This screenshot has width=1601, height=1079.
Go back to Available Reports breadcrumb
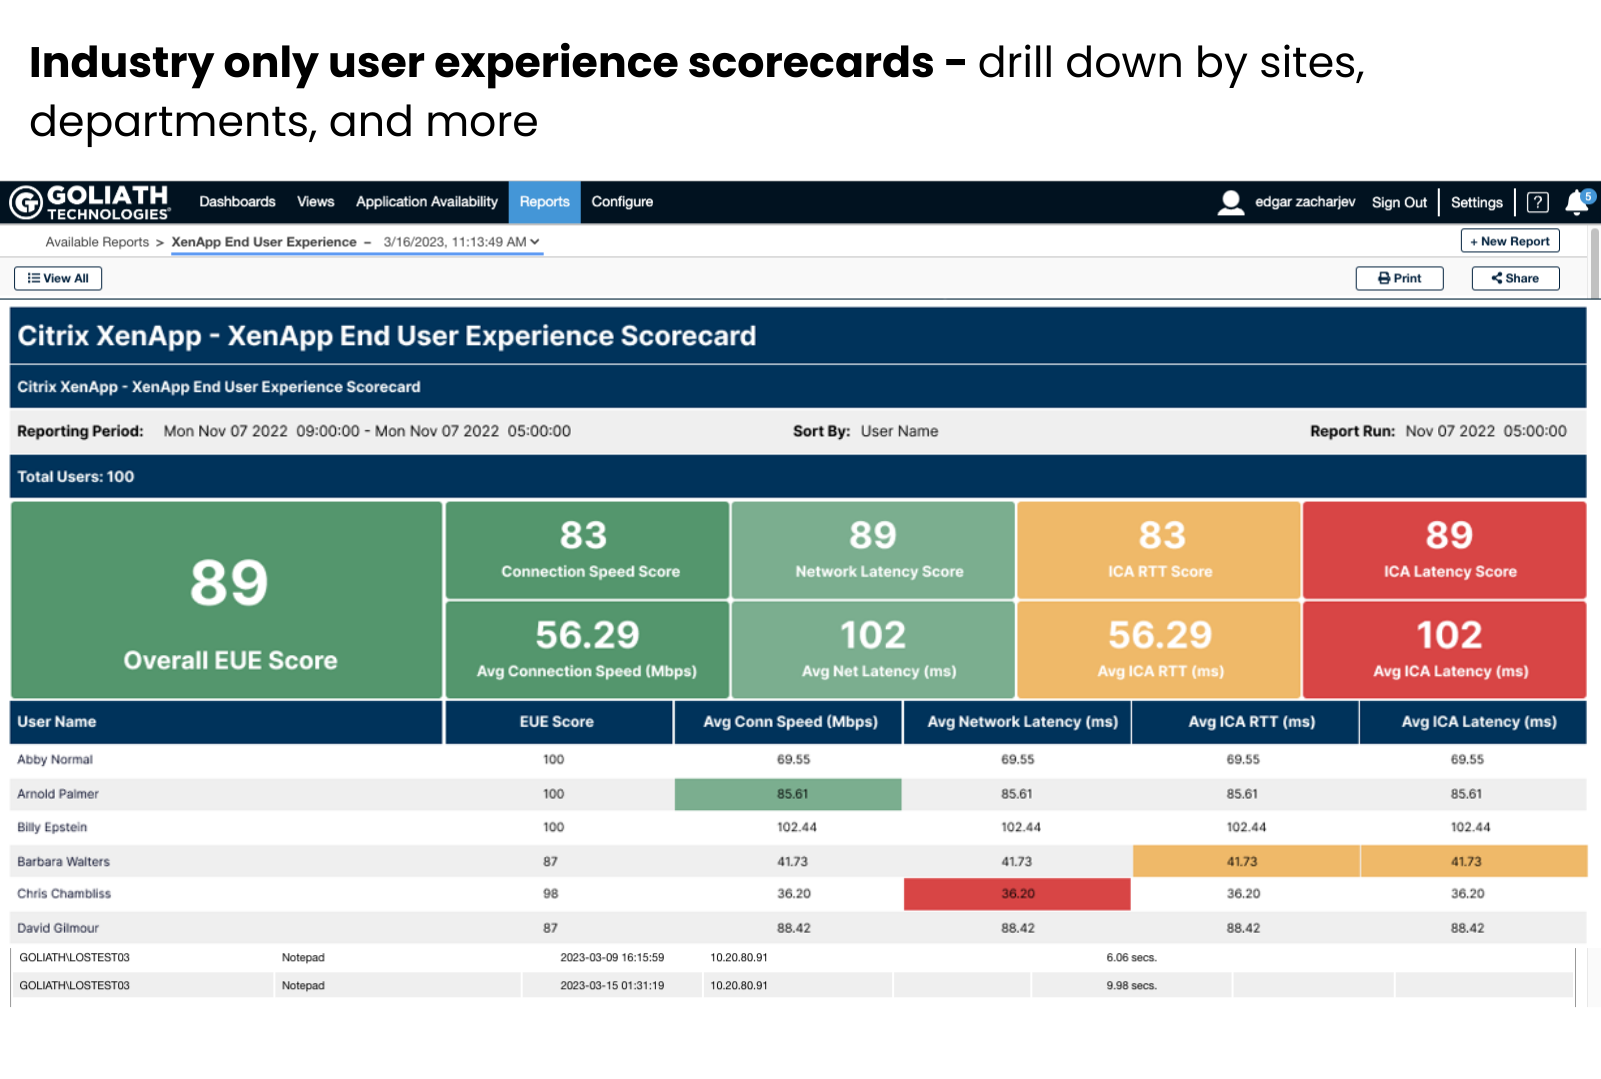click(97, 242)
